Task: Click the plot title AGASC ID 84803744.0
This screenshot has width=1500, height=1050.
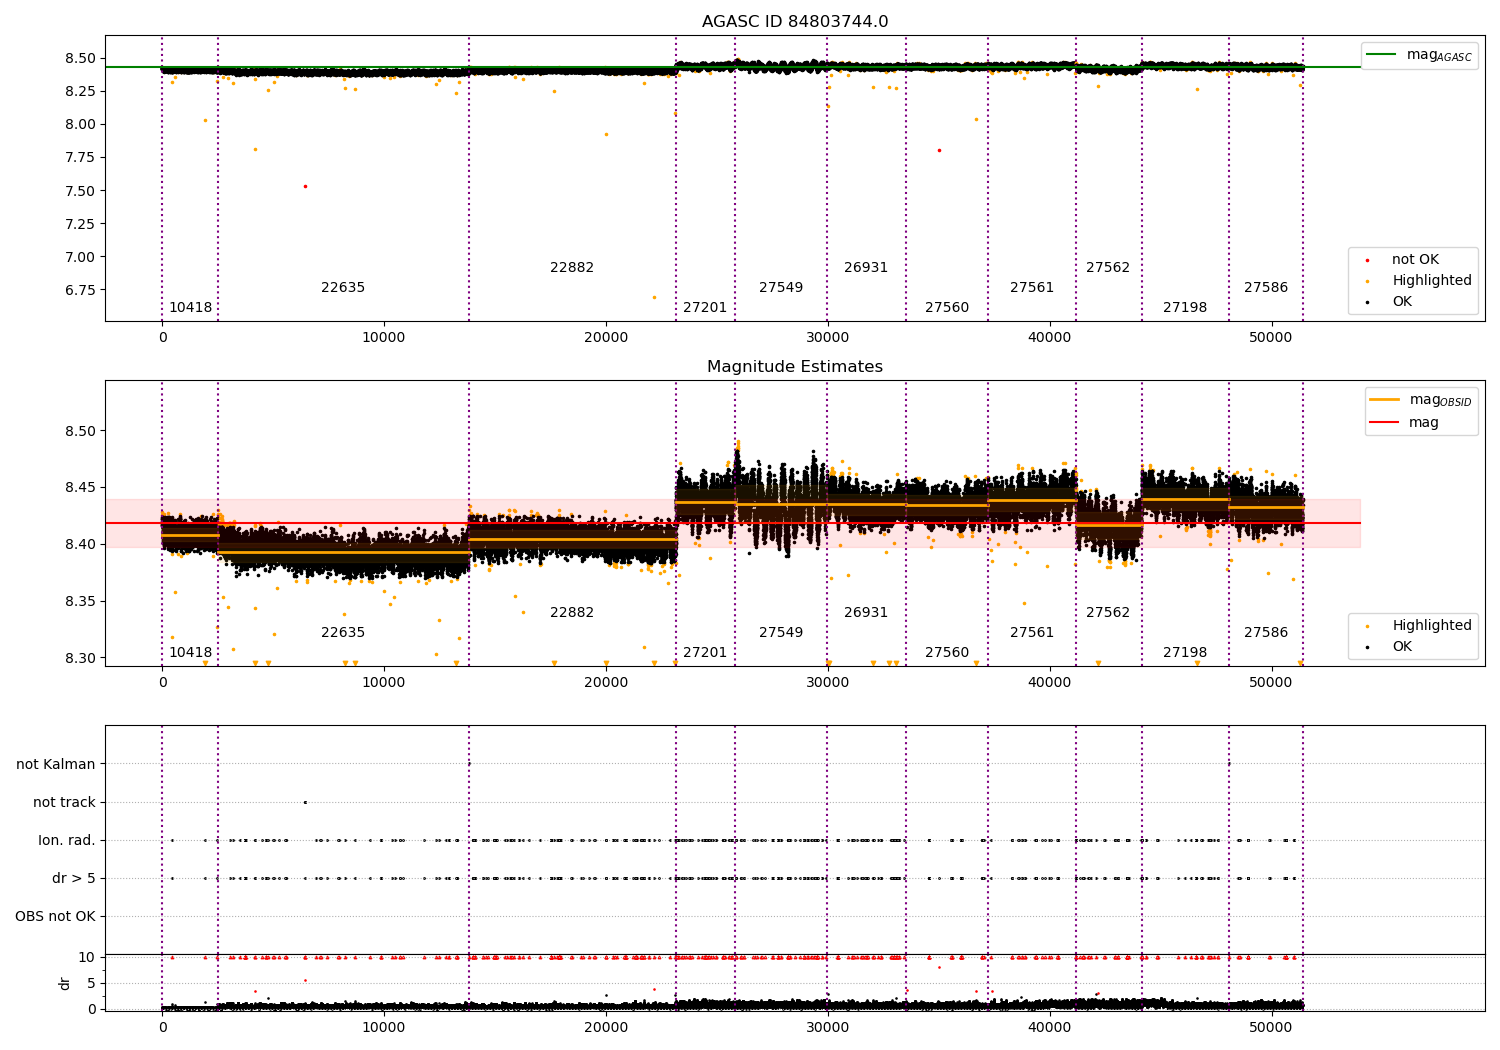Action: pos(795,22)
